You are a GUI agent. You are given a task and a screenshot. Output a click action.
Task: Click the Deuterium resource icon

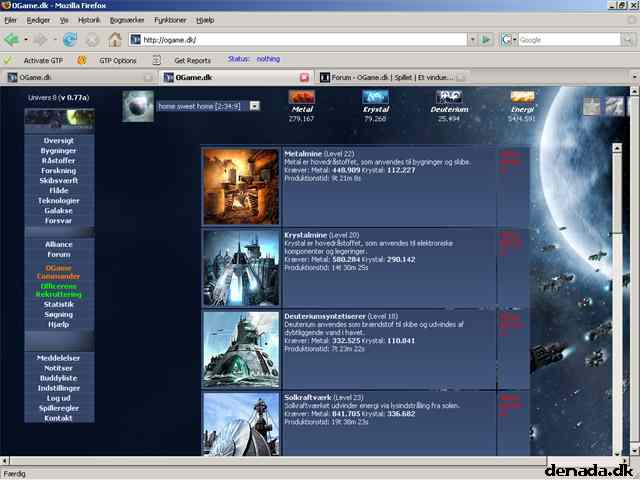point(449,97)
